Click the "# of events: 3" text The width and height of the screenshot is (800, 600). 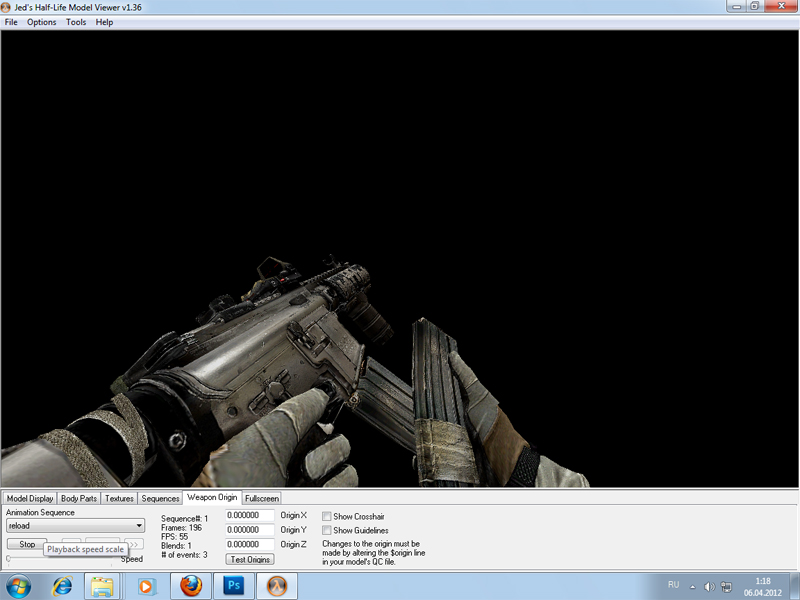[184, 555]
